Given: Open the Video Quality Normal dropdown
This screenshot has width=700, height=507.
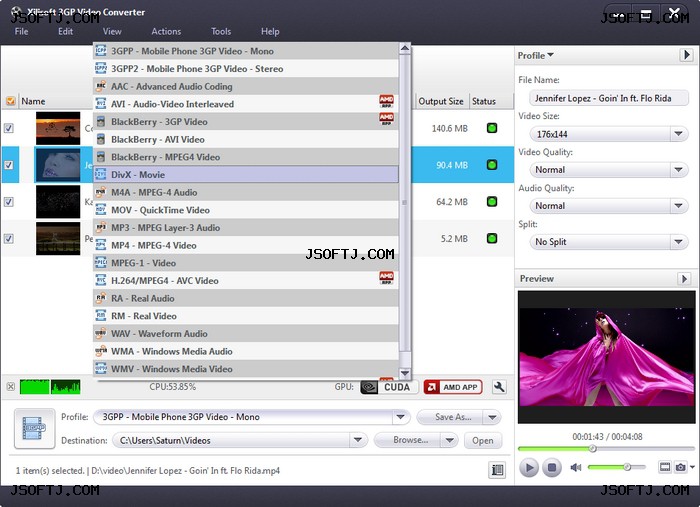Looking at the screenshot, I should (678, 170).
